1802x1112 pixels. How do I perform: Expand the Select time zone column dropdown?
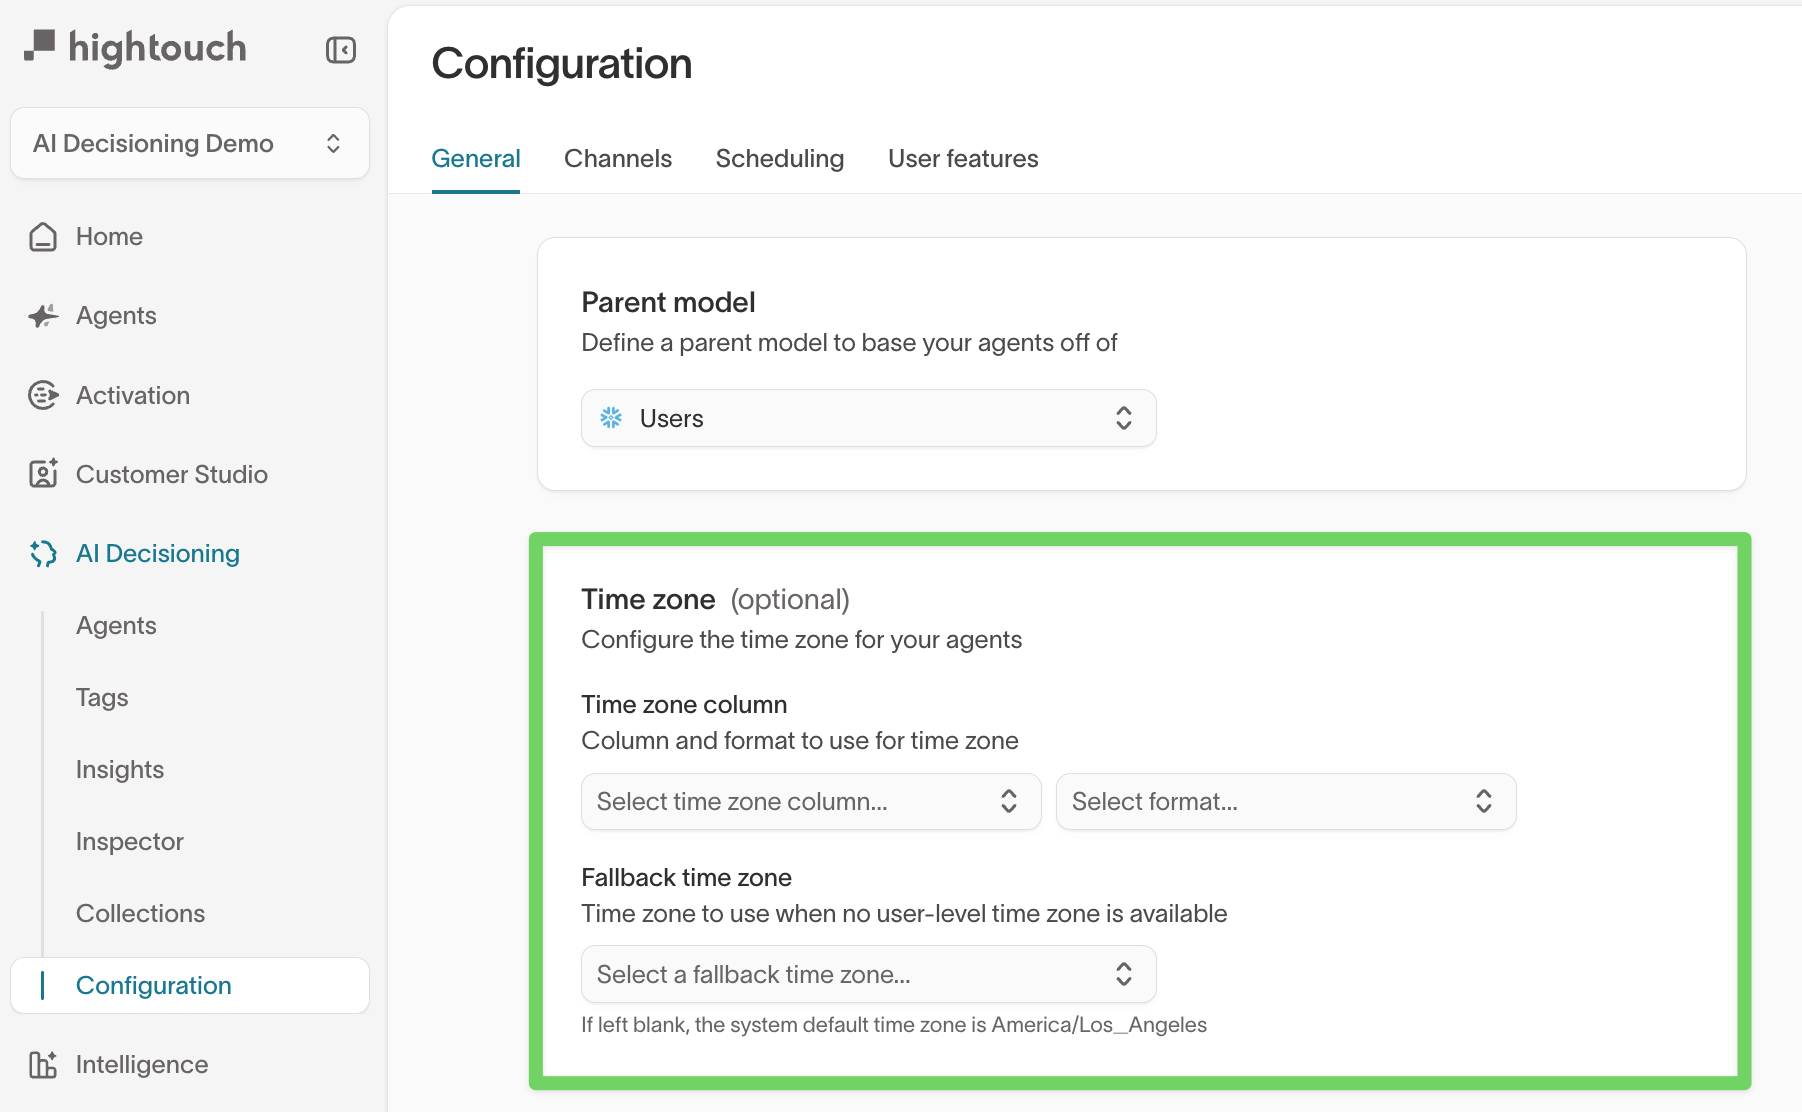point(810,801)
